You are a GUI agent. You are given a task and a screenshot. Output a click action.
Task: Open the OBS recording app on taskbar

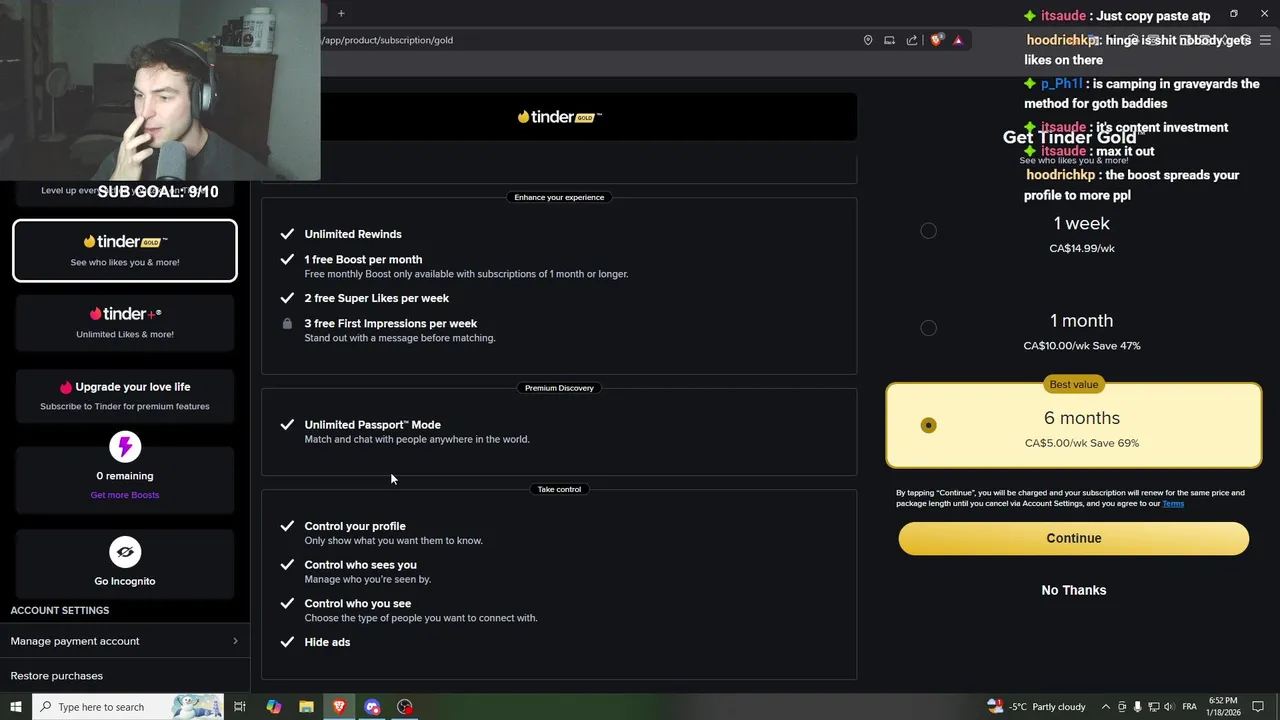point(405,707)
